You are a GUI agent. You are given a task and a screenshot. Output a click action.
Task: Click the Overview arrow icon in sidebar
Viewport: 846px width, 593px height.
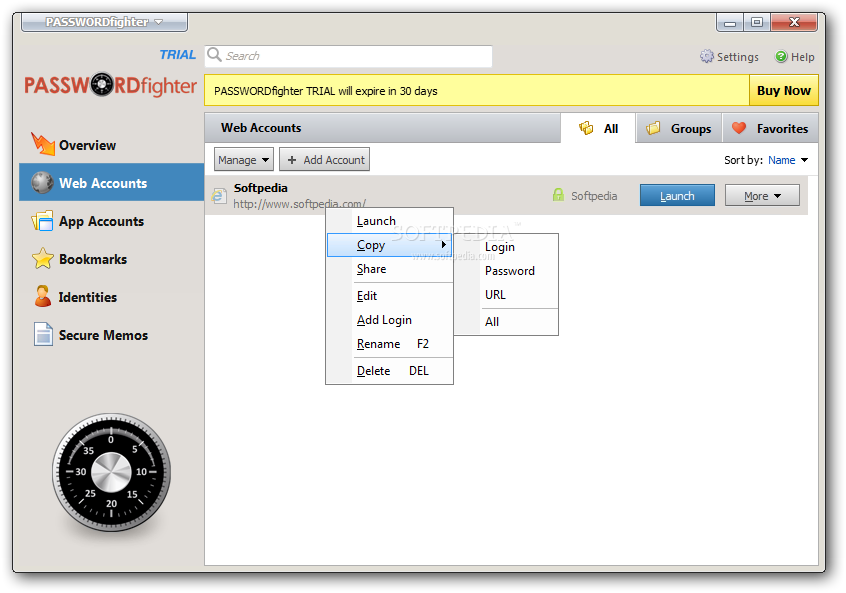(43, 144)
